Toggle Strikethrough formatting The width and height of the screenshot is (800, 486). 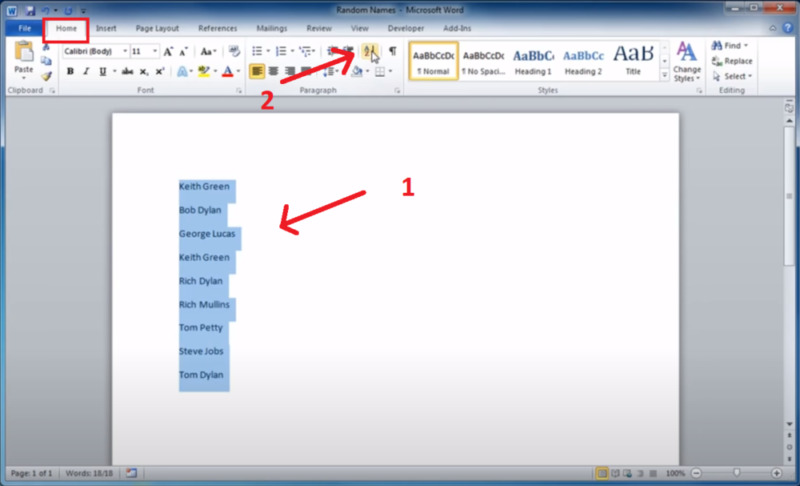point(127,71)
